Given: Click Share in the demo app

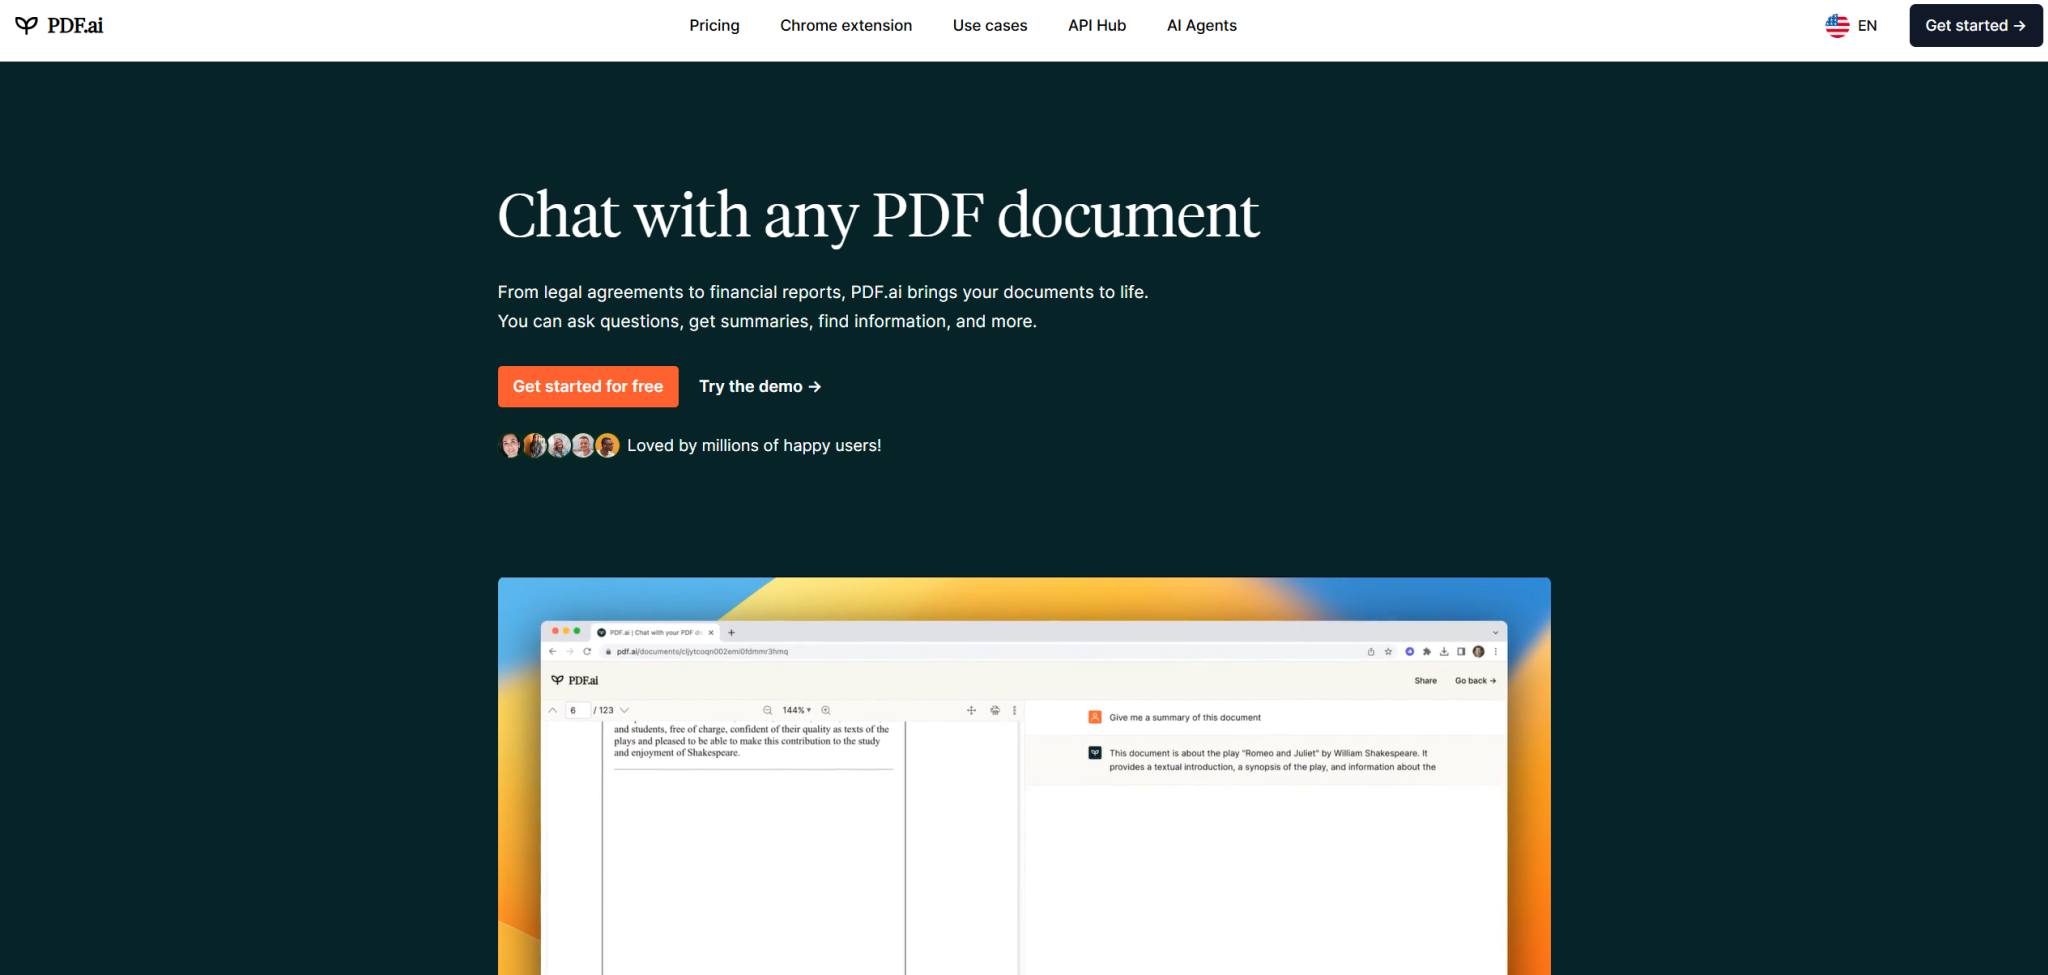Looking at the screenshot, I should (x=1425, y=680).
